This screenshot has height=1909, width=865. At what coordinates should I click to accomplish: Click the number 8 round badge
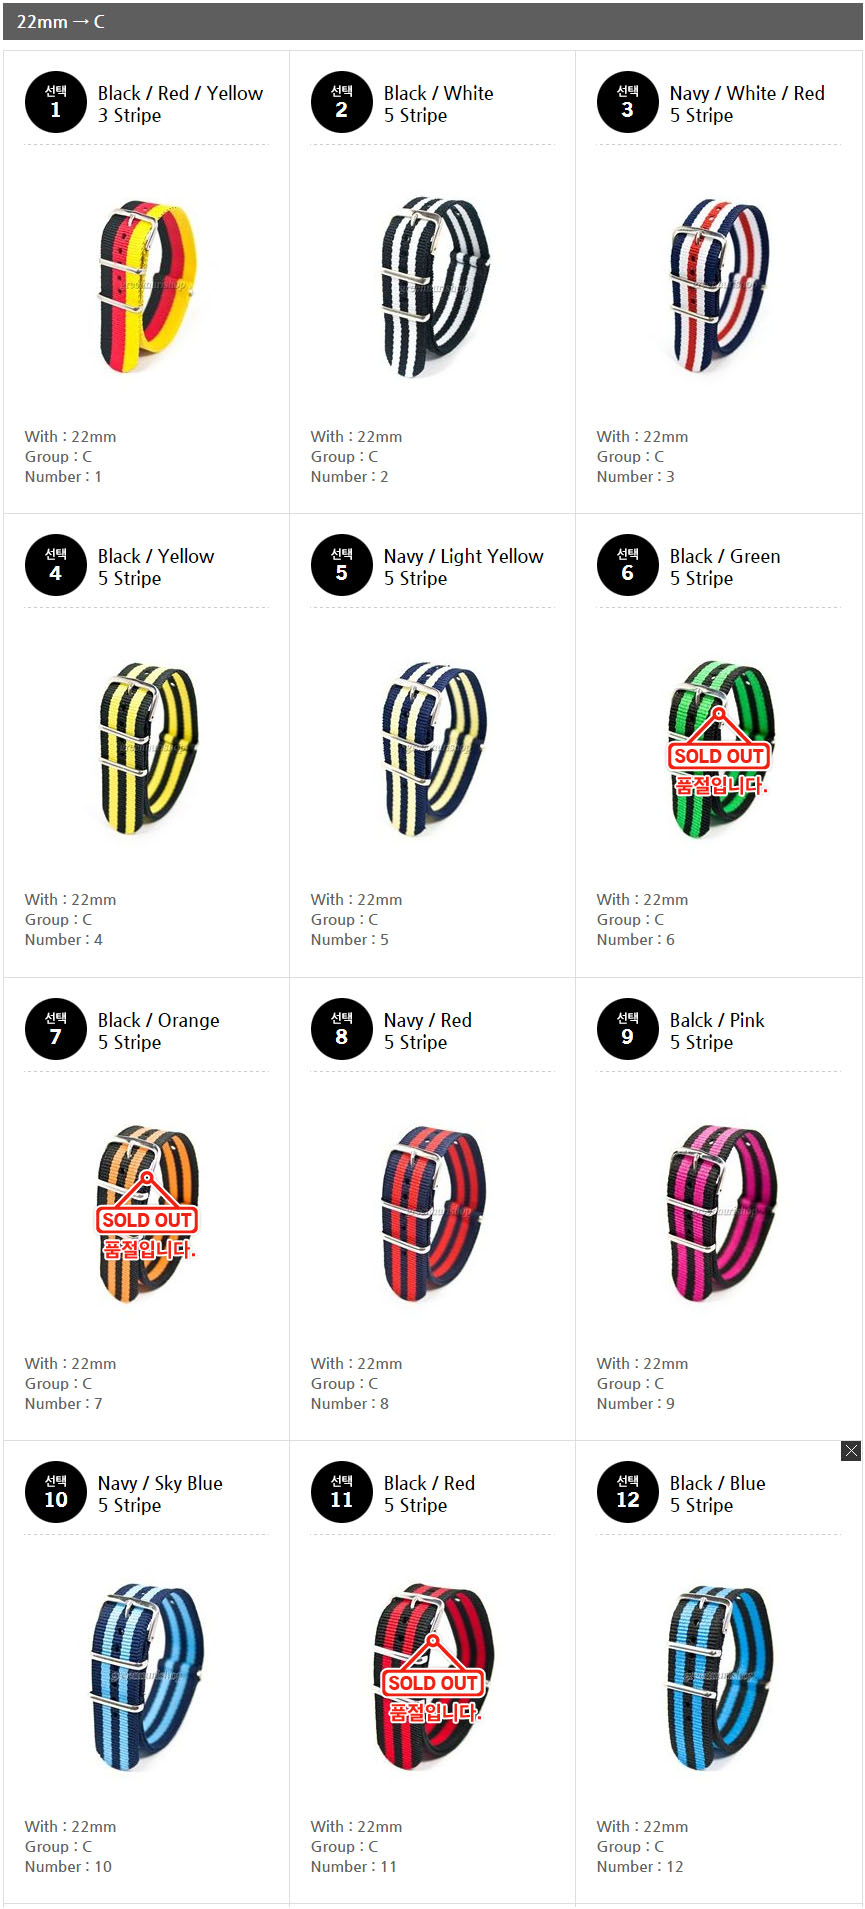pos(342,1029)
